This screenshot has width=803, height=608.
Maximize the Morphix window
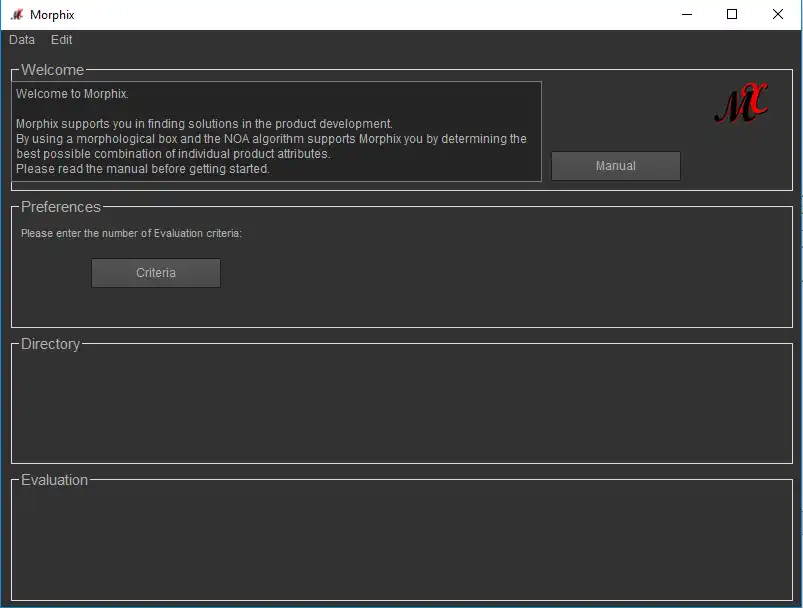click(x=732, y=14)
